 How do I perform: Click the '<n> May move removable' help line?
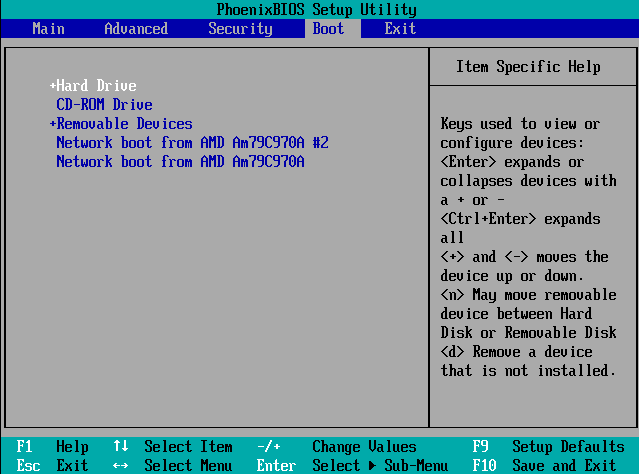(528, 295)
